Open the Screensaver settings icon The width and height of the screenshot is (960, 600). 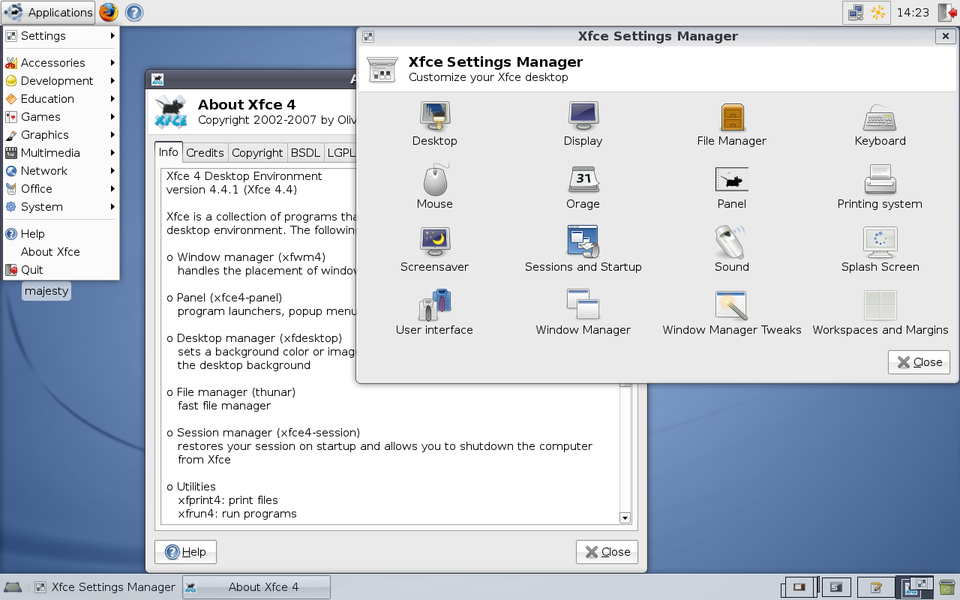[435, 250]
